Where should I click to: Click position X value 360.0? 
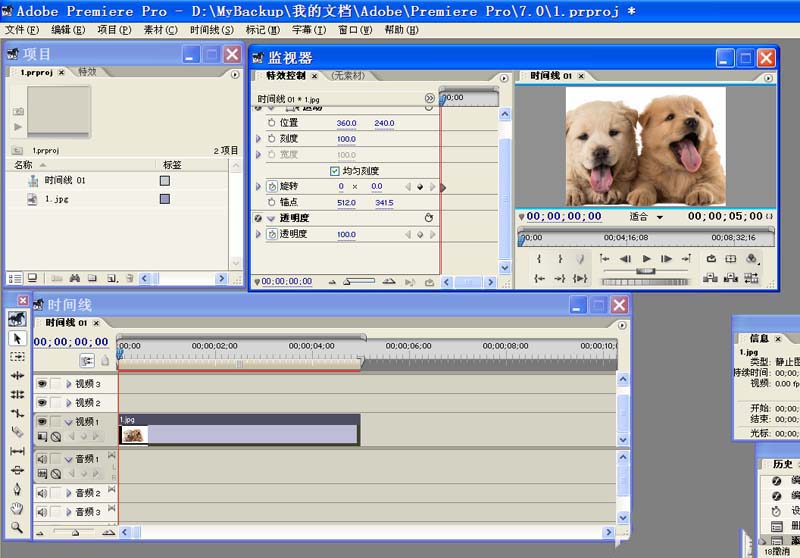coord(346,123)
